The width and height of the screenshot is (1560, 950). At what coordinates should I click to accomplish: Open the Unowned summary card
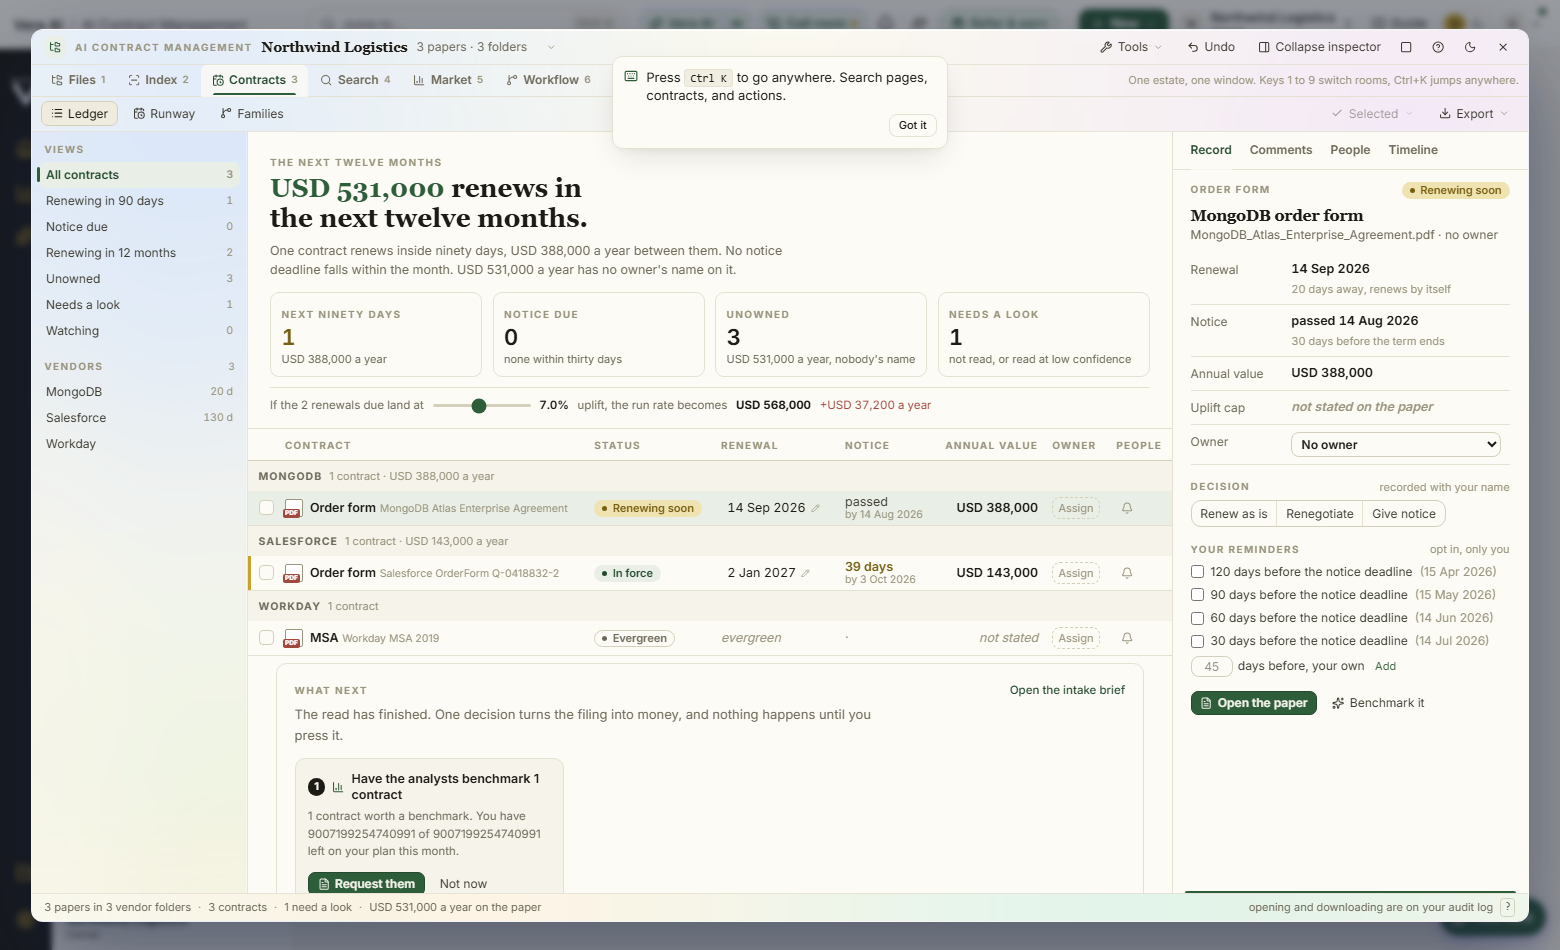tap(821, 335)
